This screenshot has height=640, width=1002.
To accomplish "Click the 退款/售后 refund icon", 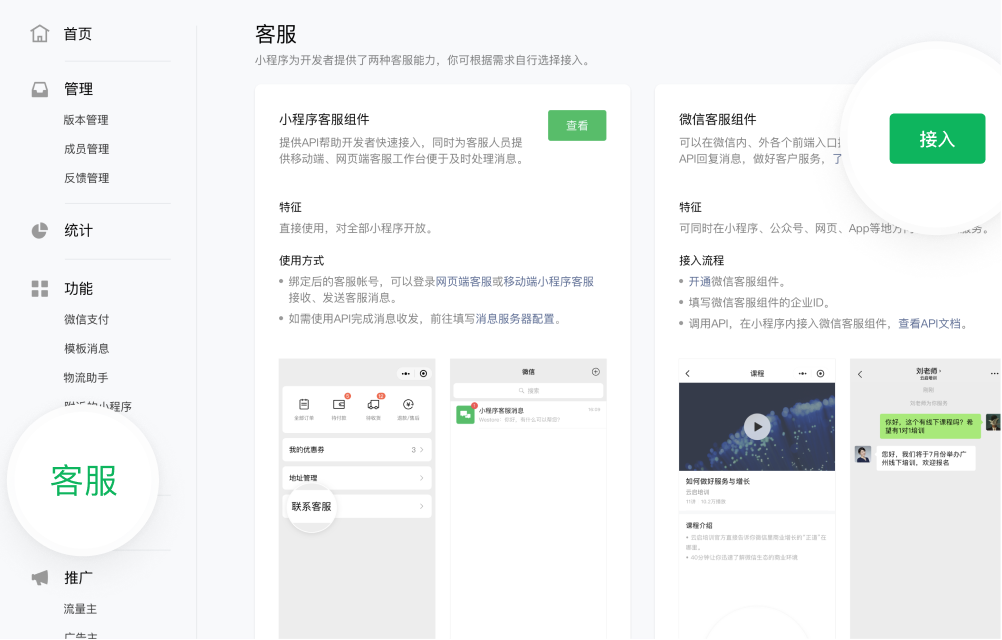I will coord(409,403).
